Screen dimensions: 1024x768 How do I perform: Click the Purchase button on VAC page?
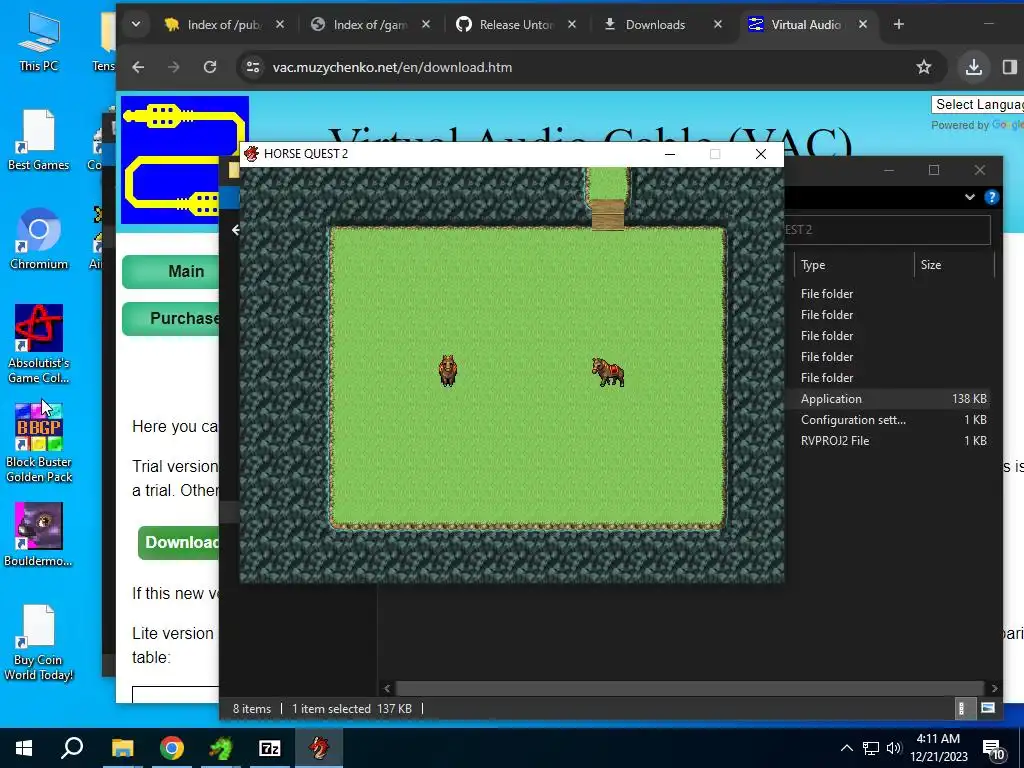[171, 318]
